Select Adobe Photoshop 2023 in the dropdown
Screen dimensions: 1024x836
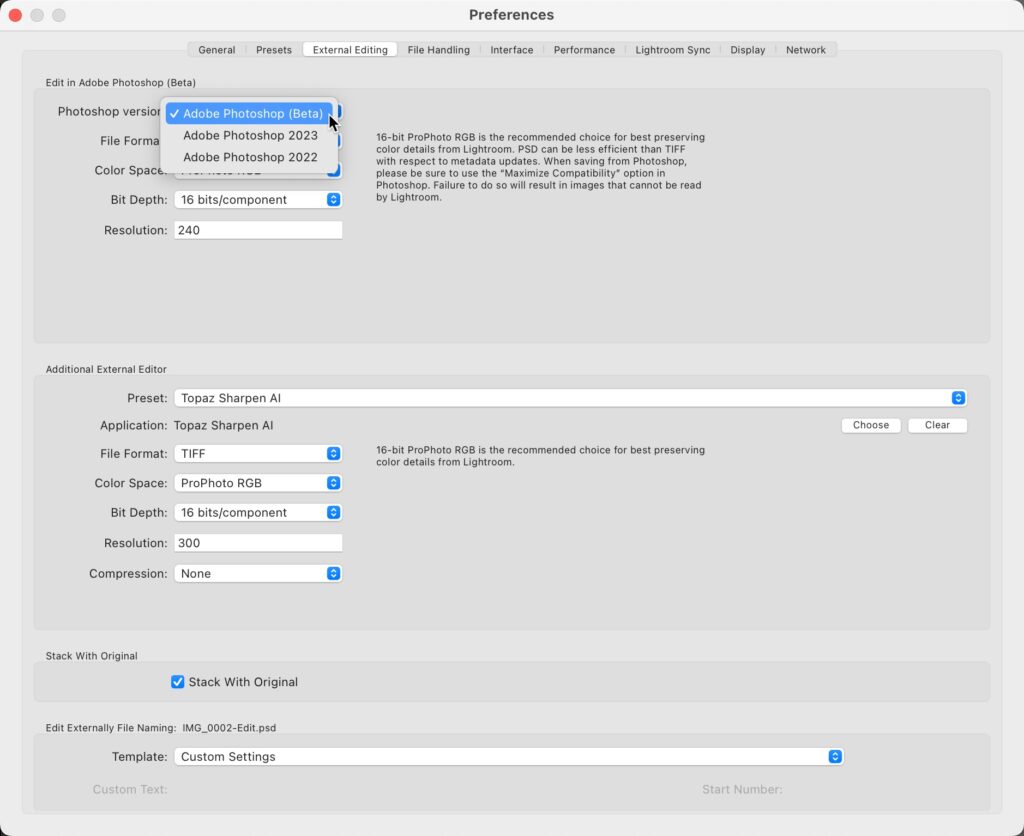249,135
